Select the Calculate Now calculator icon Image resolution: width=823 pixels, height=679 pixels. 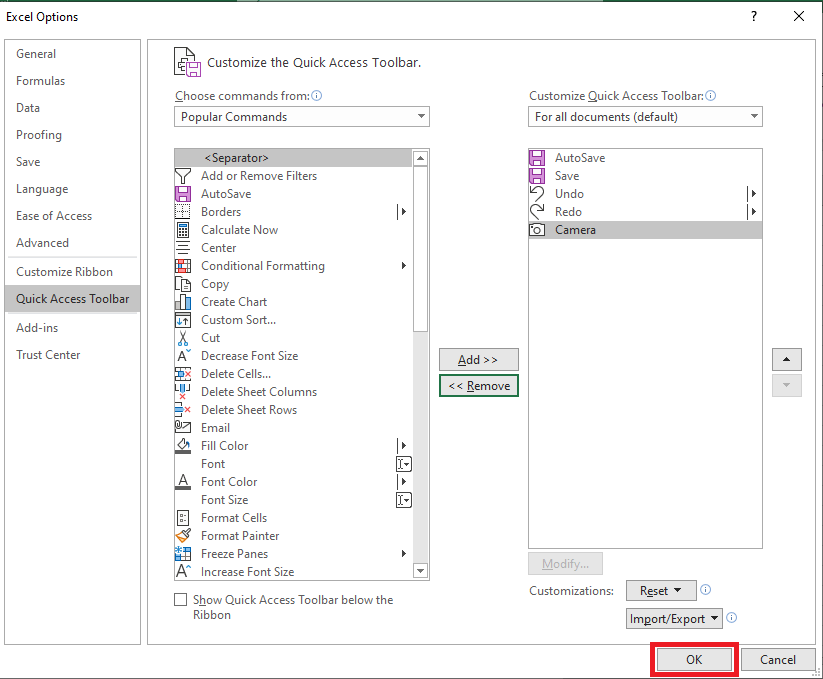tap(183, 230)
